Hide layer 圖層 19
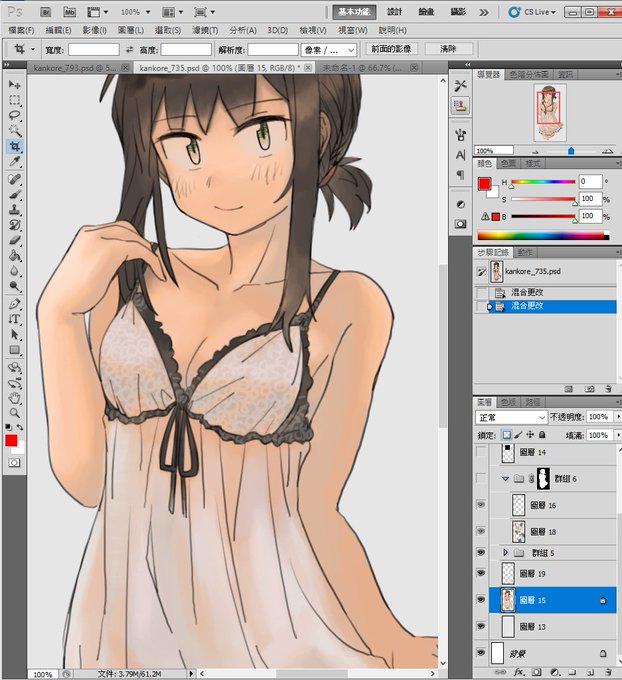Screen dimensions: 622x680 pos(481,573)
